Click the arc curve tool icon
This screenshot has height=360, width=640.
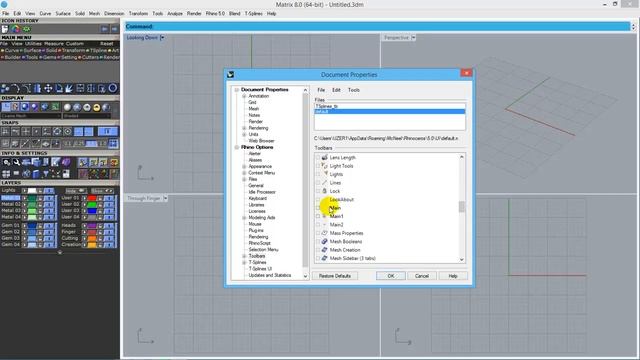(16, 88)
